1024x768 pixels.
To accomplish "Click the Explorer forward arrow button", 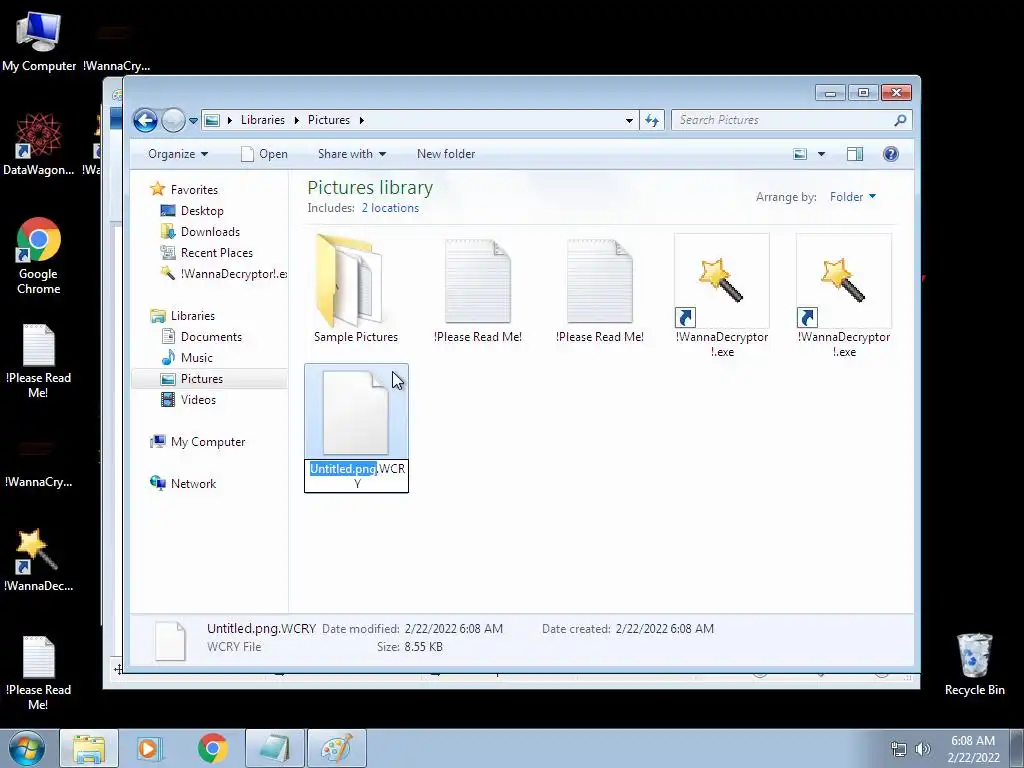I will point(173,120).
